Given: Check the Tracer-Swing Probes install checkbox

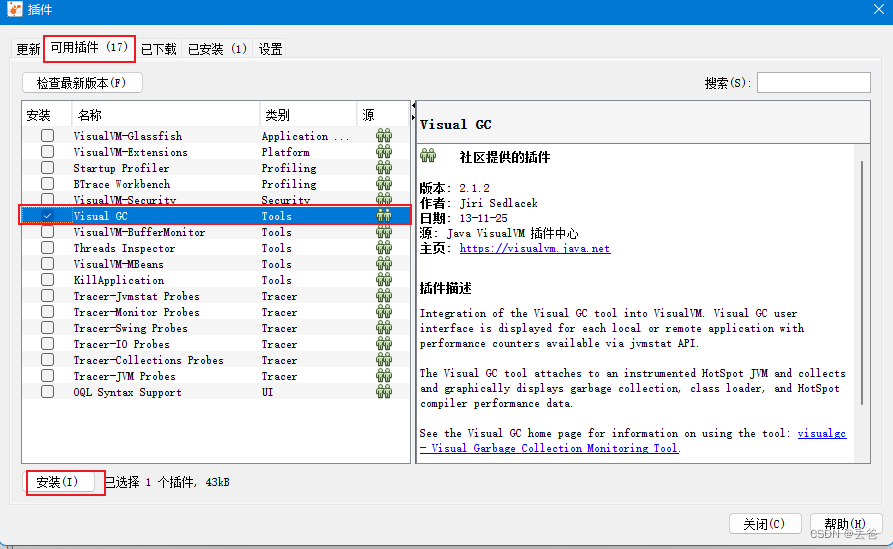Looking at the screenshot, I should 47,327.
